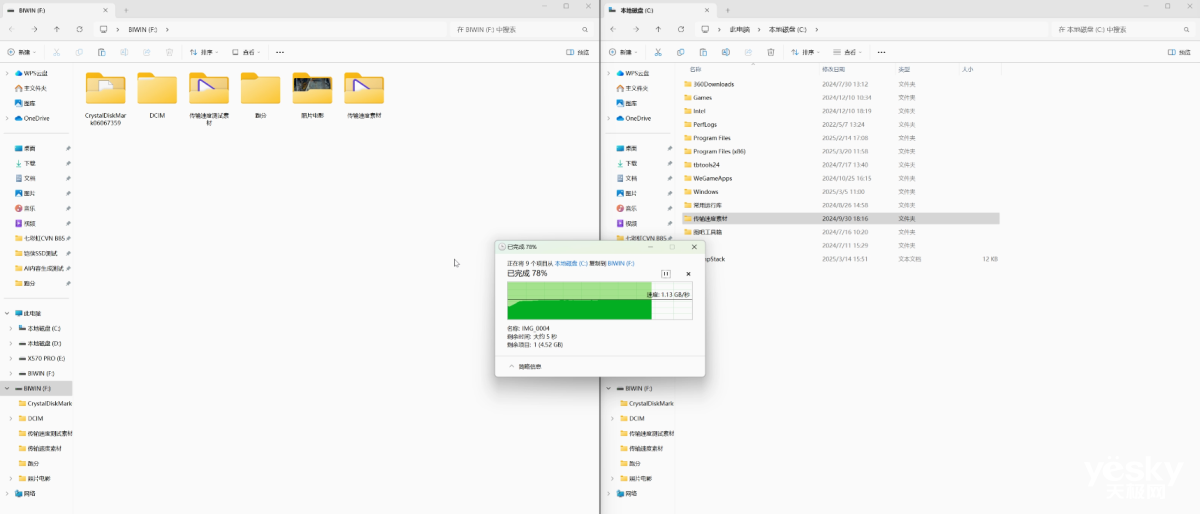Click the BIWIN (F:) destination link in copy dialog
1200x514 pixels.
pyautogui.click(x=621, y=263)
